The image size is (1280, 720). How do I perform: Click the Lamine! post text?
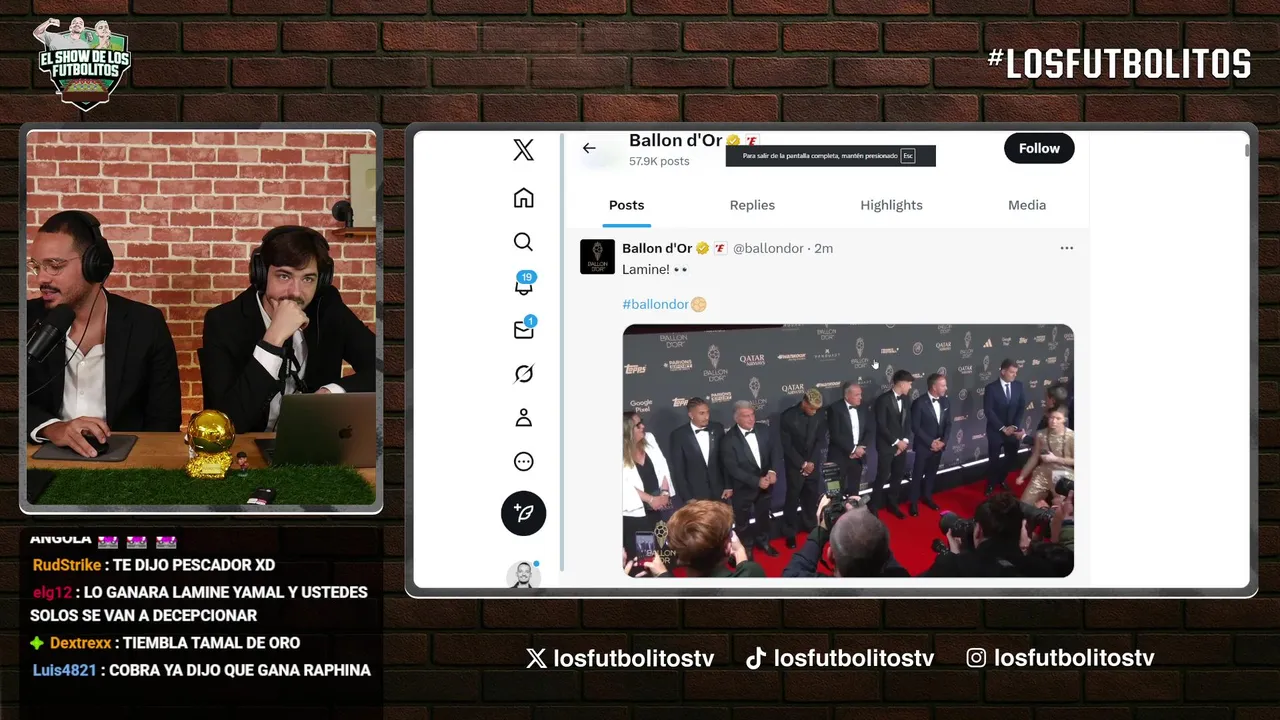pyautogui.click(x=655, y=270)
